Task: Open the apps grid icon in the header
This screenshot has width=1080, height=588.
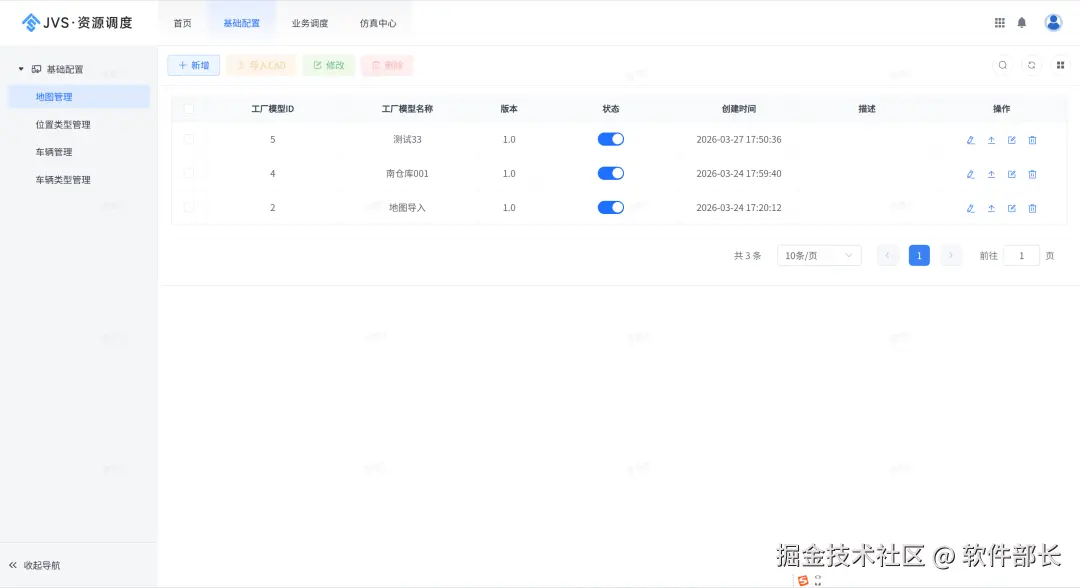Action: 999,21
